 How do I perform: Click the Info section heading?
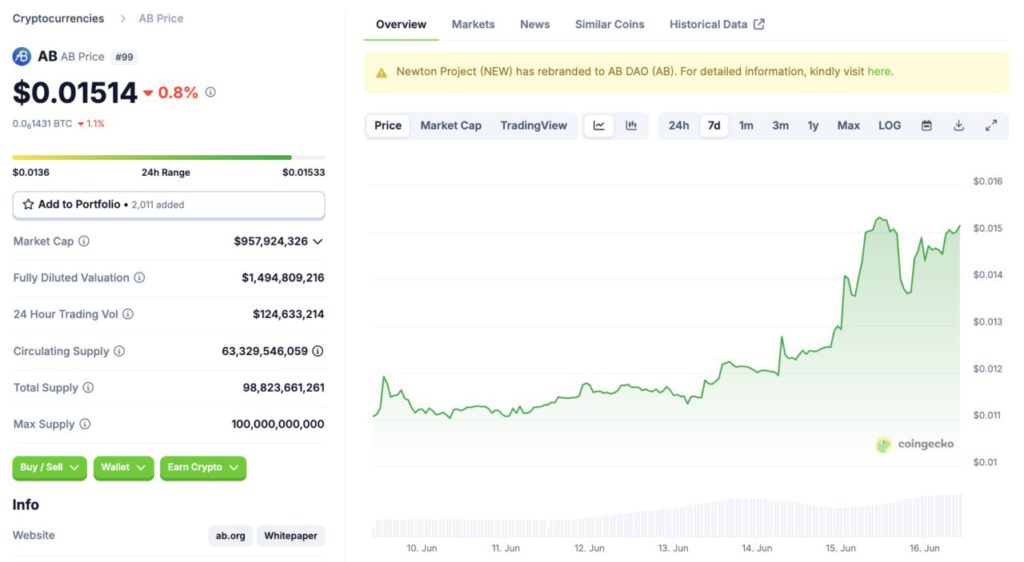pos(25,505)
